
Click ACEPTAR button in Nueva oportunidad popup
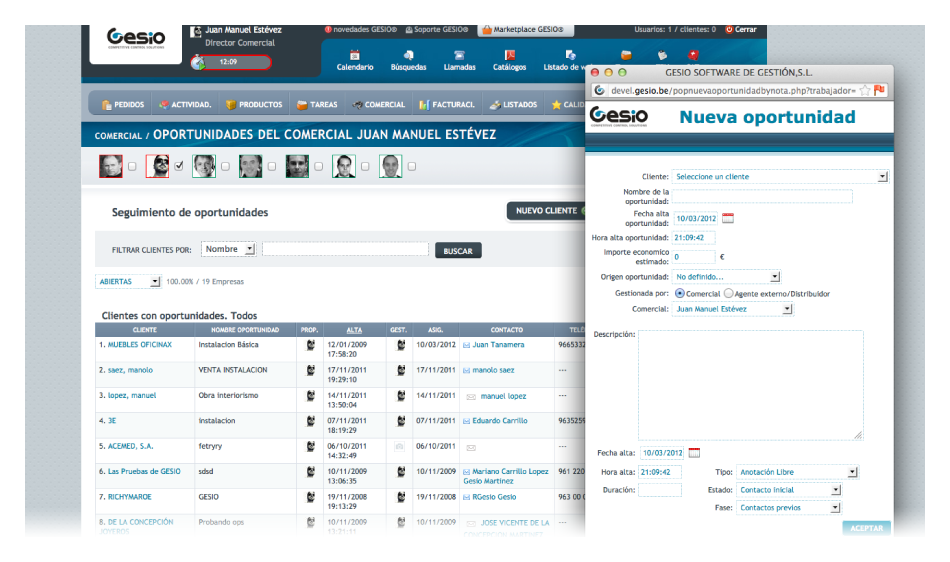point(866,528)
